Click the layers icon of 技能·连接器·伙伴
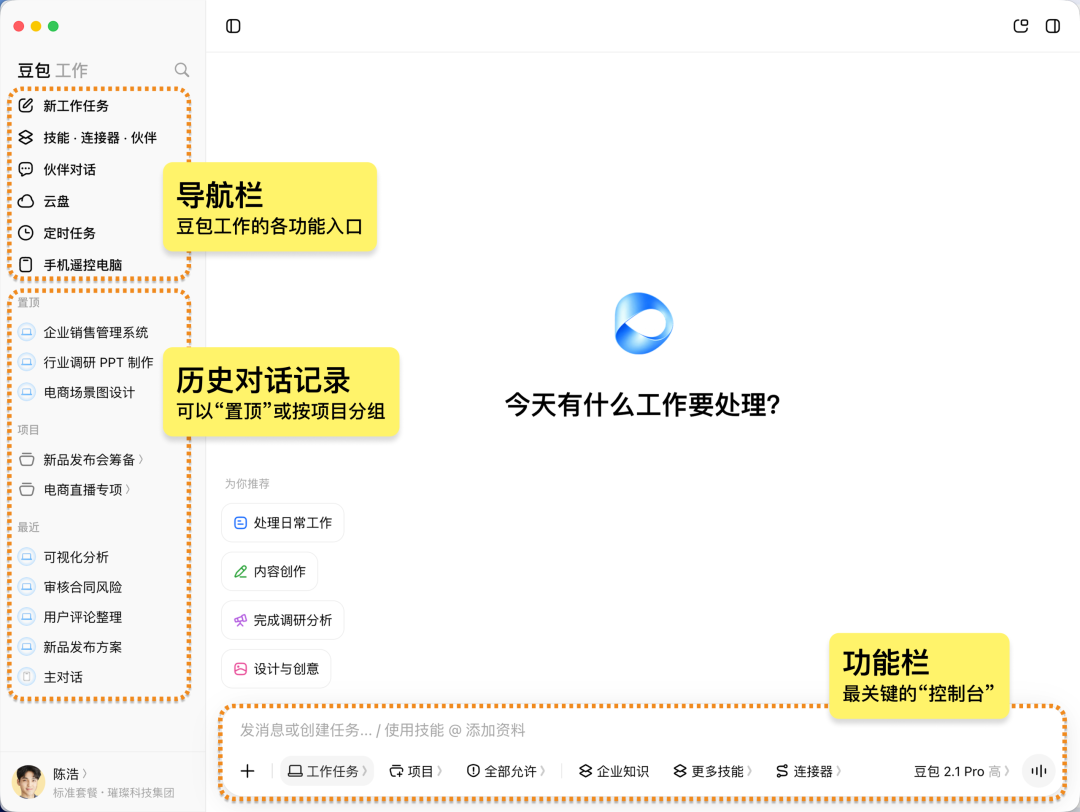Image resolution: width=1080 pixels, height=812 pixels. pyautogui.click(x=25, y=137)
